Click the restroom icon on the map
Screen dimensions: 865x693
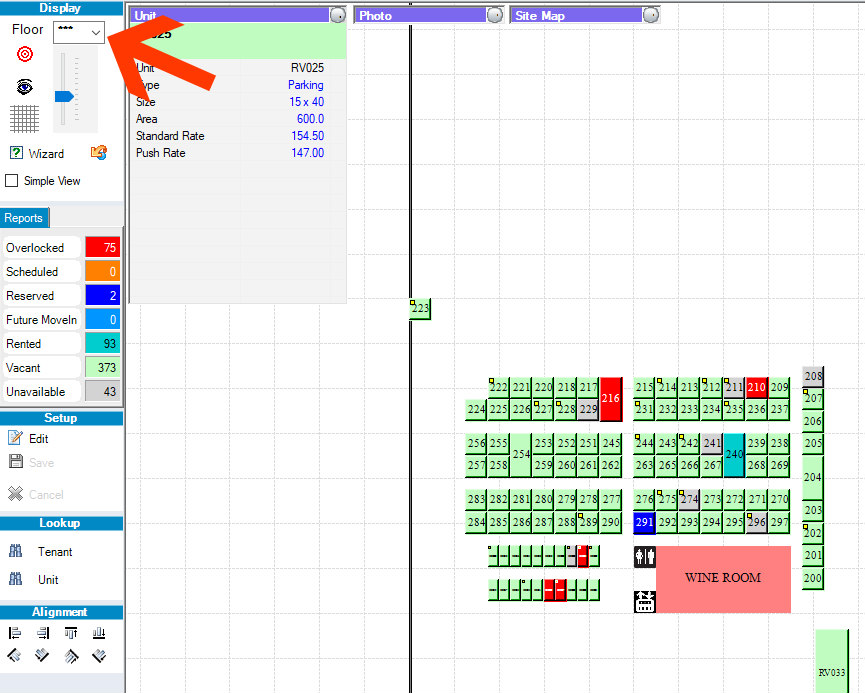pyautogui.click(x=644, y=557)
